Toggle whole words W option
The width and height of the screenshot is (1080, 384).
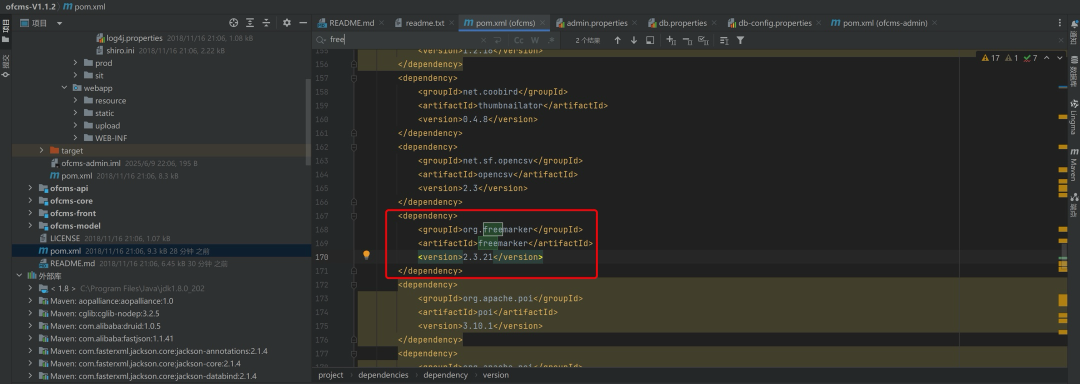point(535,40)
